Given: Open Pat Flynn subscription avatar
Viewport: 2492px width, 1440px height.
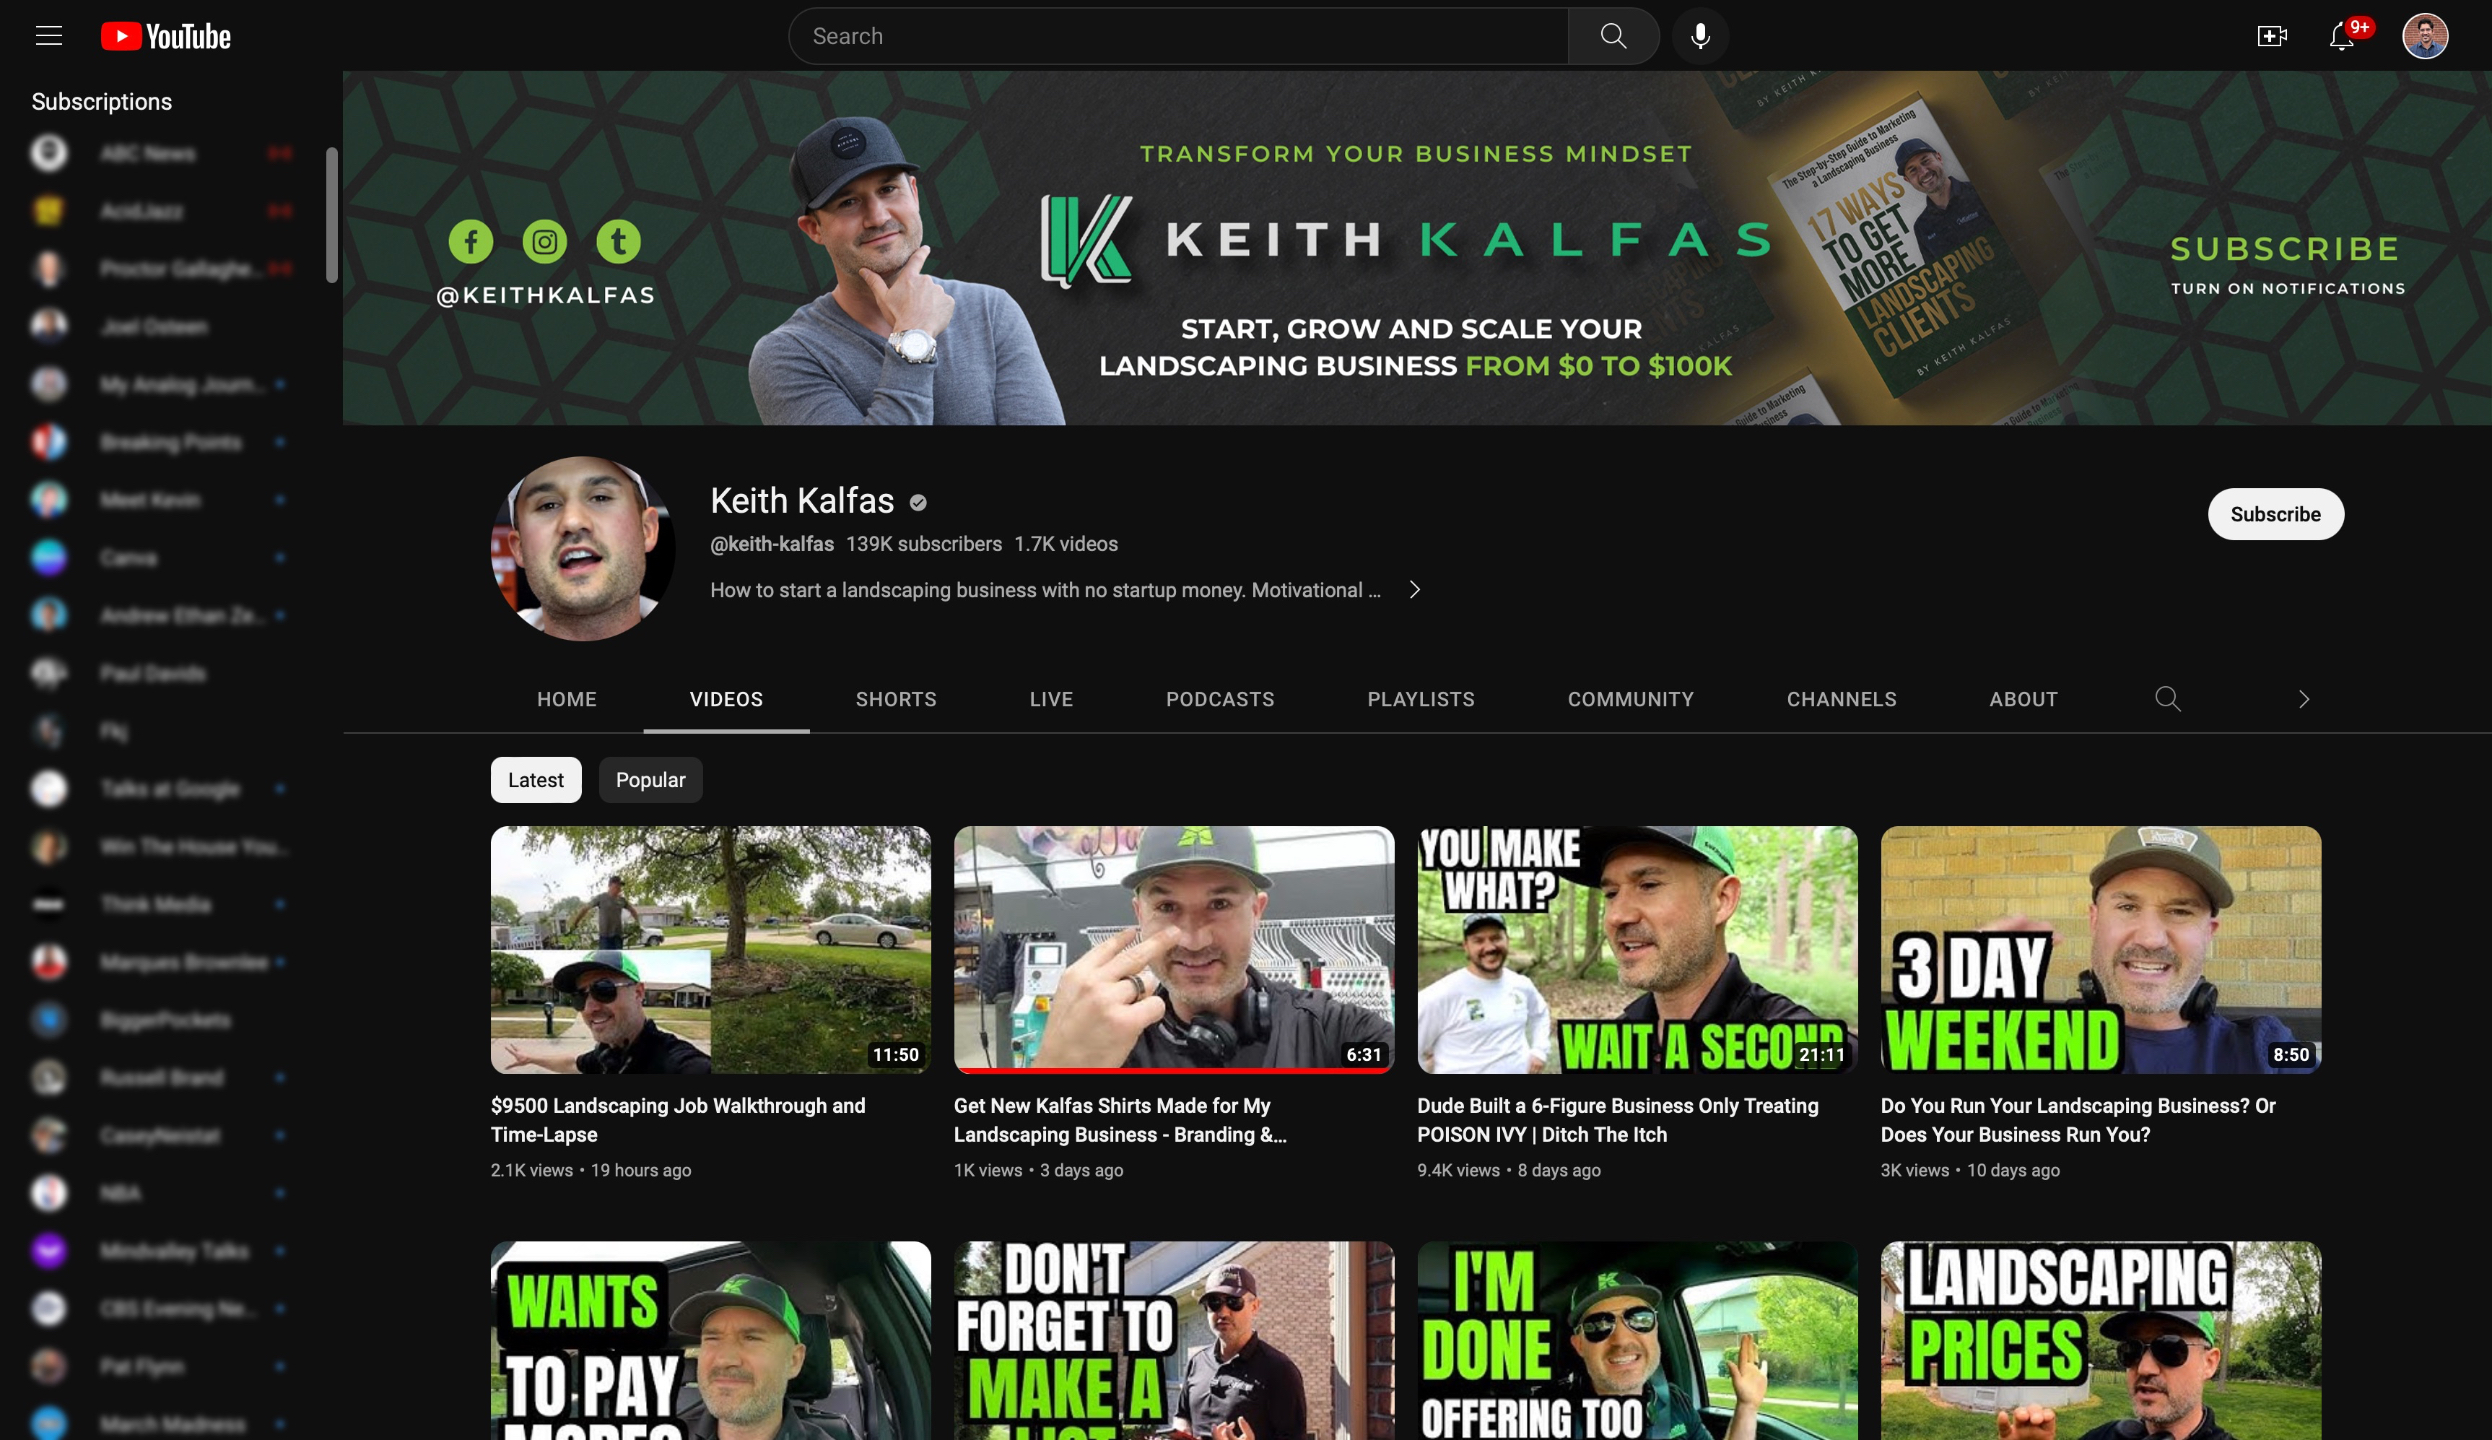Looking at the screenshot, I should 48,1366.
